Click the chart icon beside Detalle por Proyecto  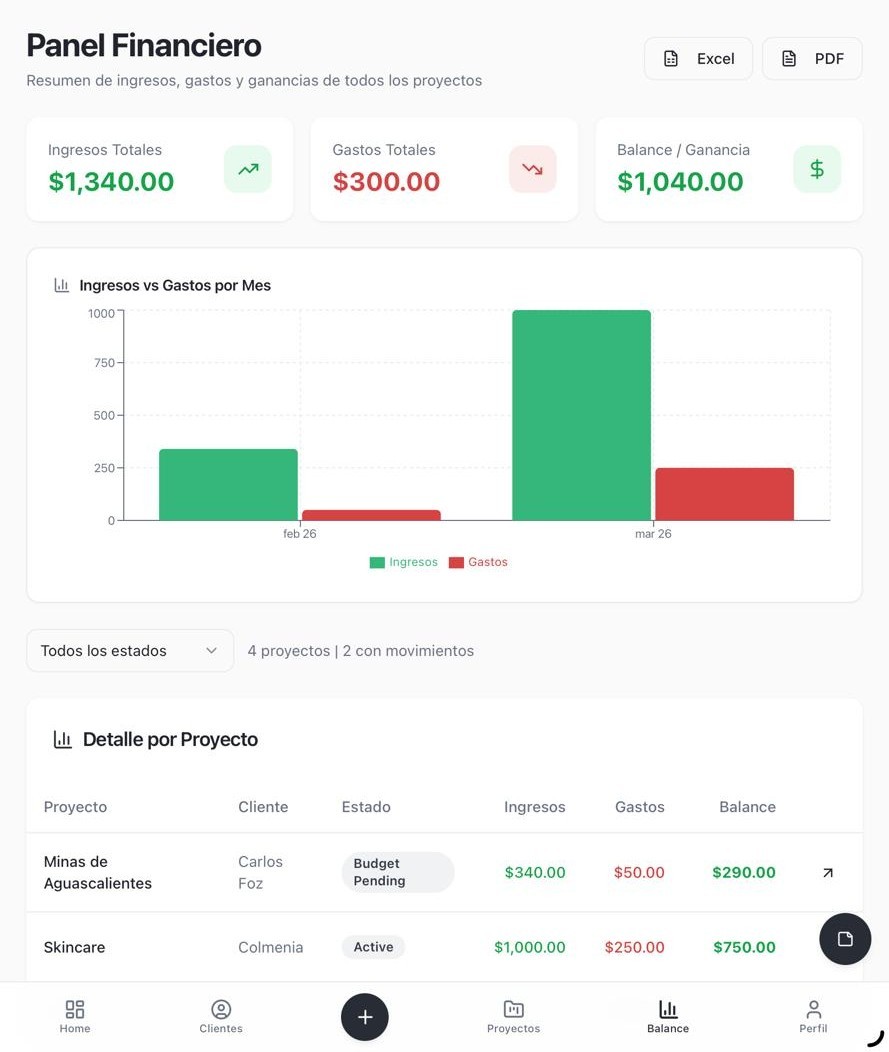tap(62, 739)
